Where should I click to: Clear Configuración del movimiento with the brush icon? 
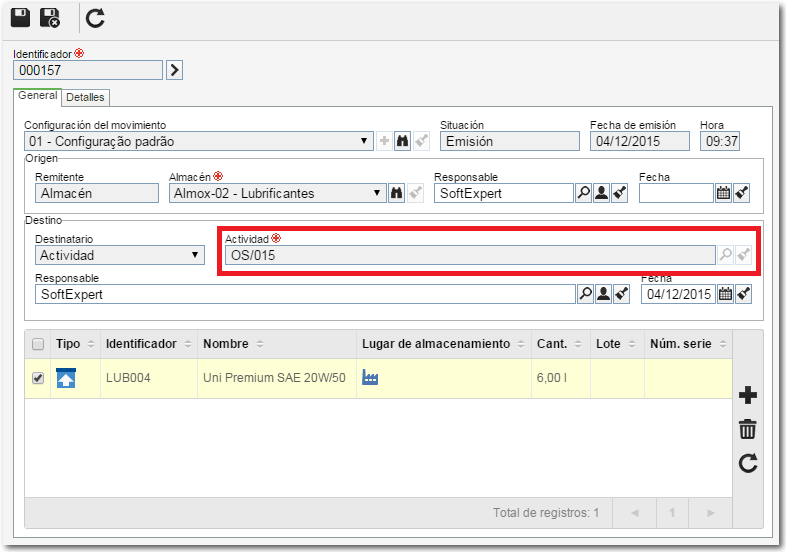tap(422, 141)
